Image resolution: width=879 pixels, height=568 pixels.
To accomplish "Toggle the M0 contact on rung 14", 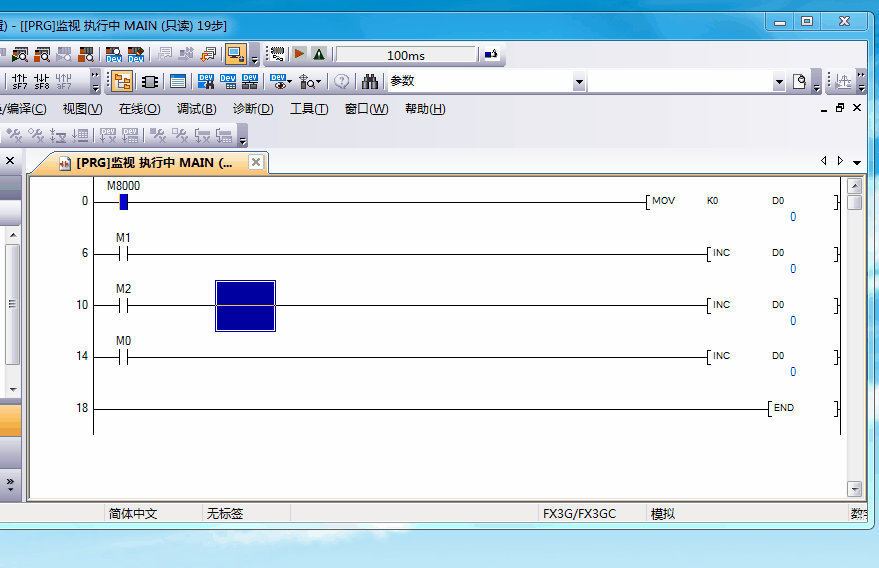I will click(x=123, y=356).
